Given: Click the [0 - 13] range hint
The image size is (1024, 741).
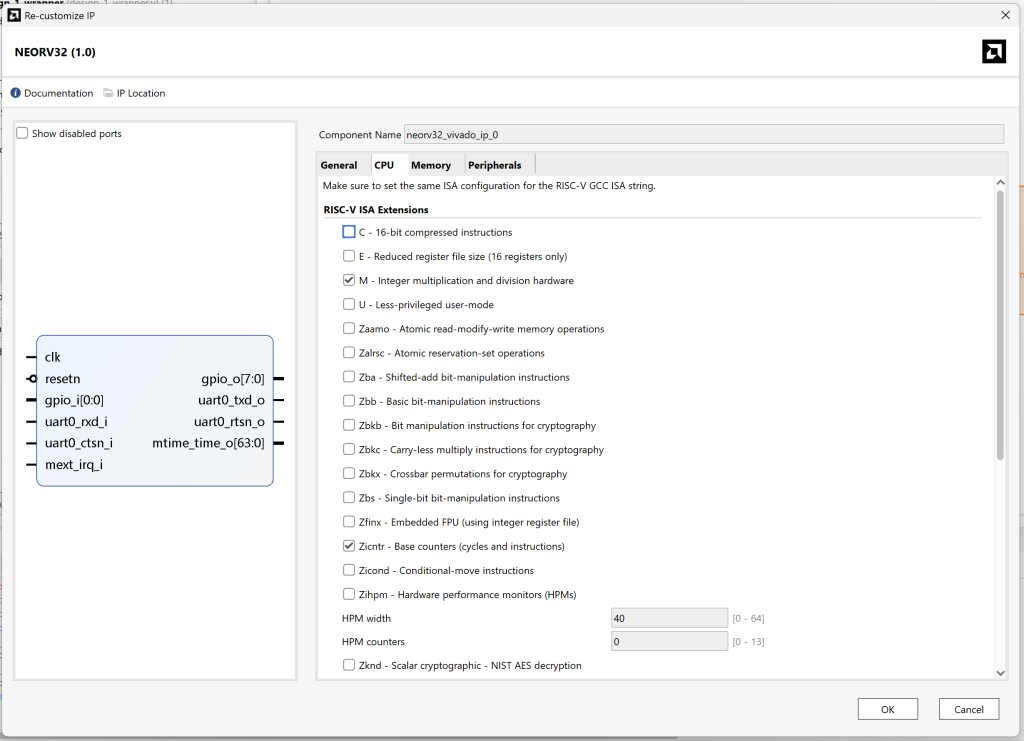Looking at the screenshot, I should pyautogui.click(x=748, y=642).
